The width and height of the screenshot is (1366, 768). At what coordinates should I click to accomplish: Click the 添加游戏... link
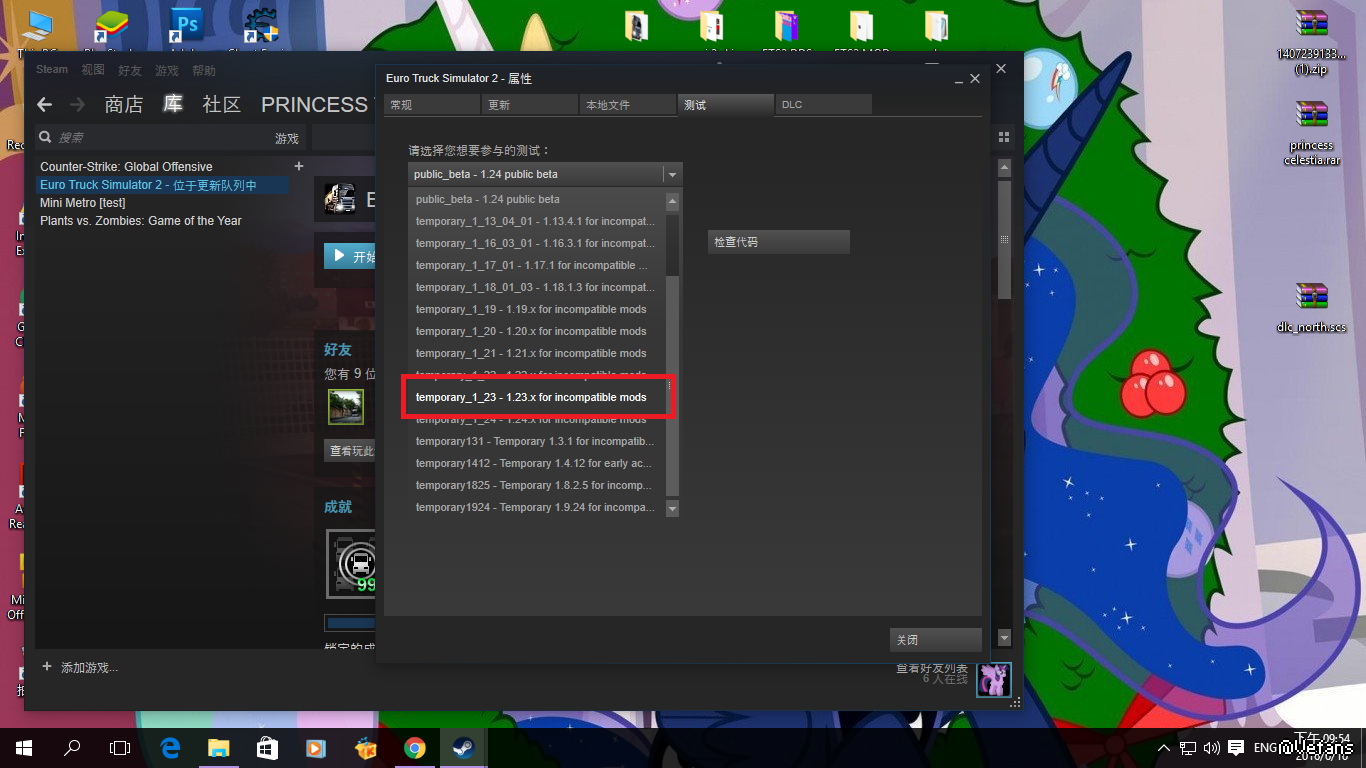tap(89, 667)
